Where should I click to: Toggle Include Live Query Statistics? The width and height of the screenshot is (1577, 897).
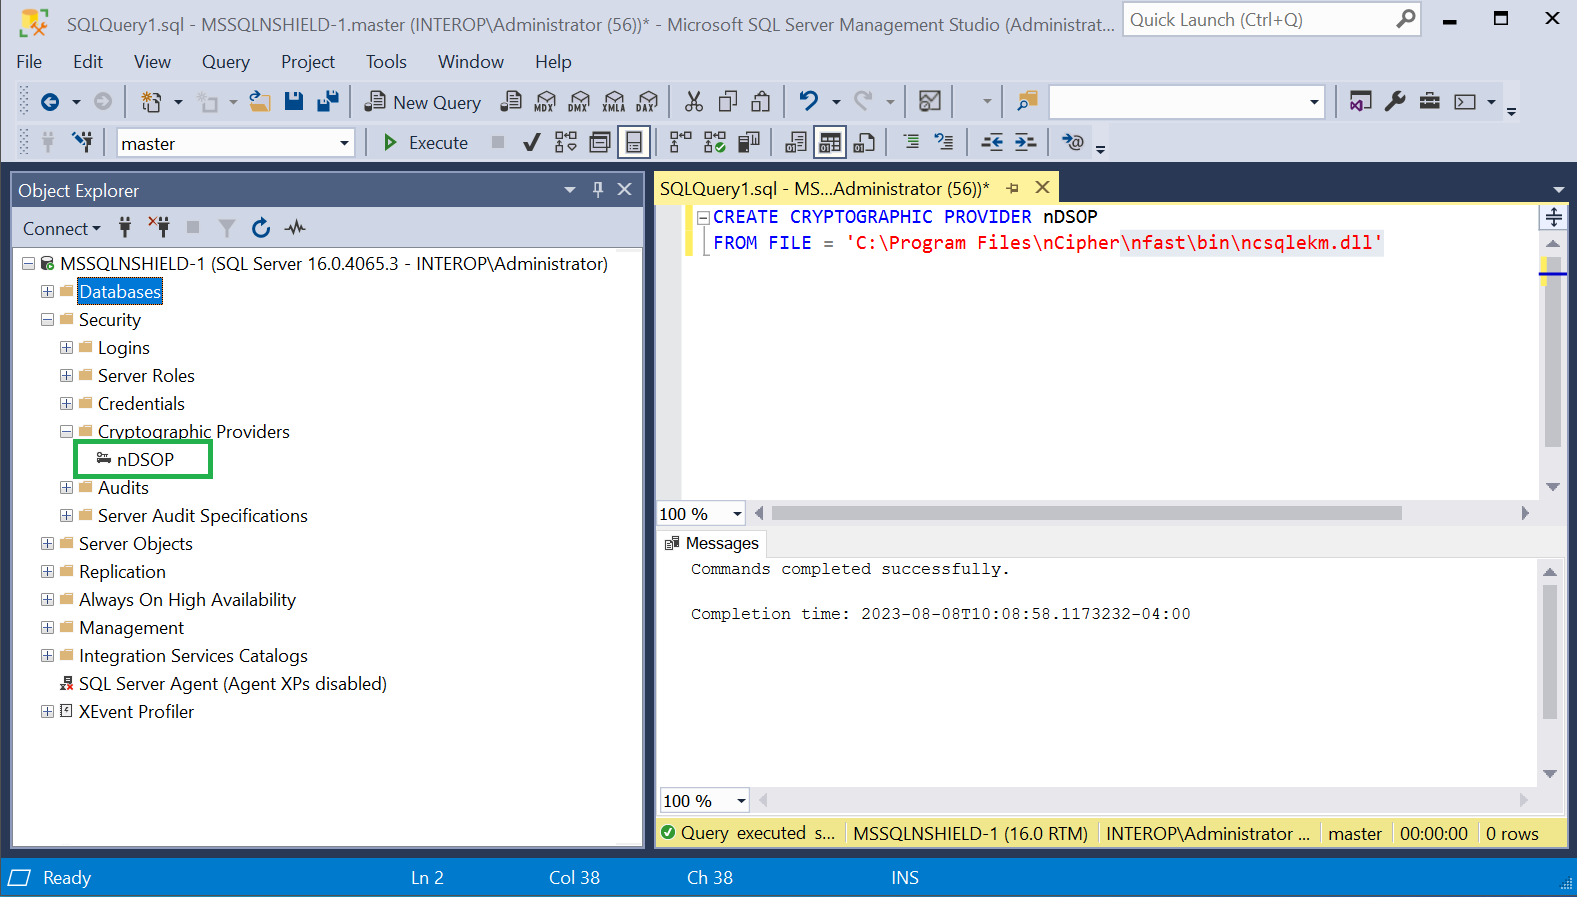tap(715, 142)
